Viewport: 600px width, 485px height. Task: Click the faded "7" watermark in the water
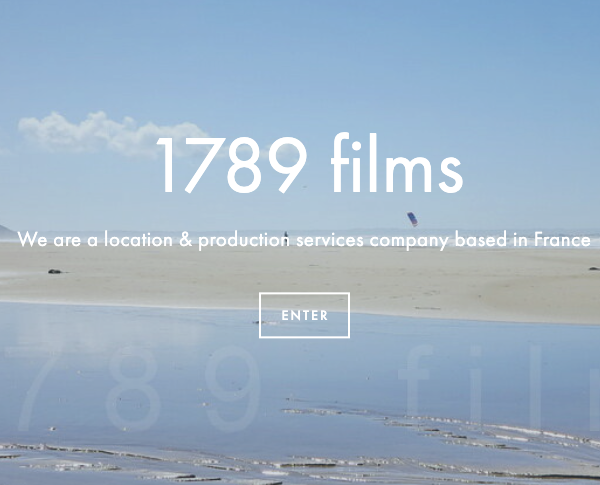click(x=34, y=389)
